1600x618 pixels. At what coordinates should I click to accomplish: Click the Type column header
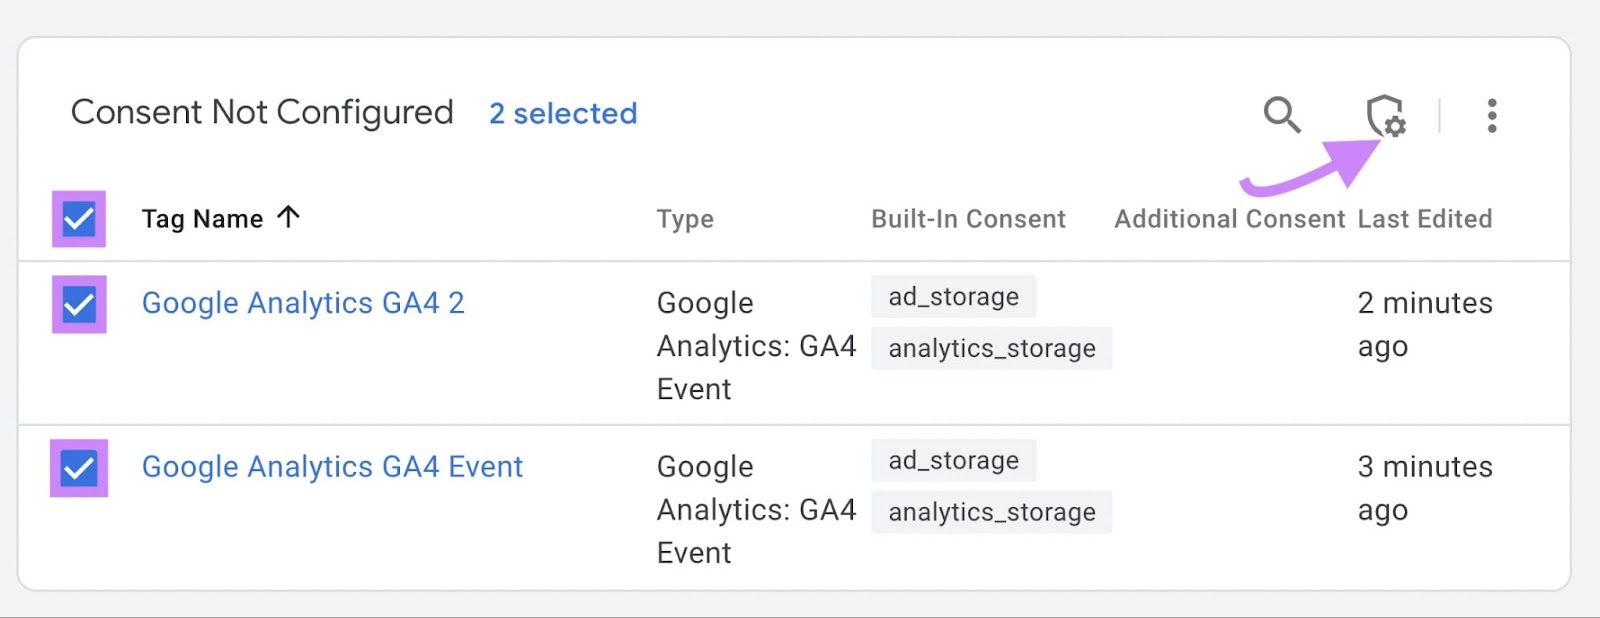click(x=685, y=220)
